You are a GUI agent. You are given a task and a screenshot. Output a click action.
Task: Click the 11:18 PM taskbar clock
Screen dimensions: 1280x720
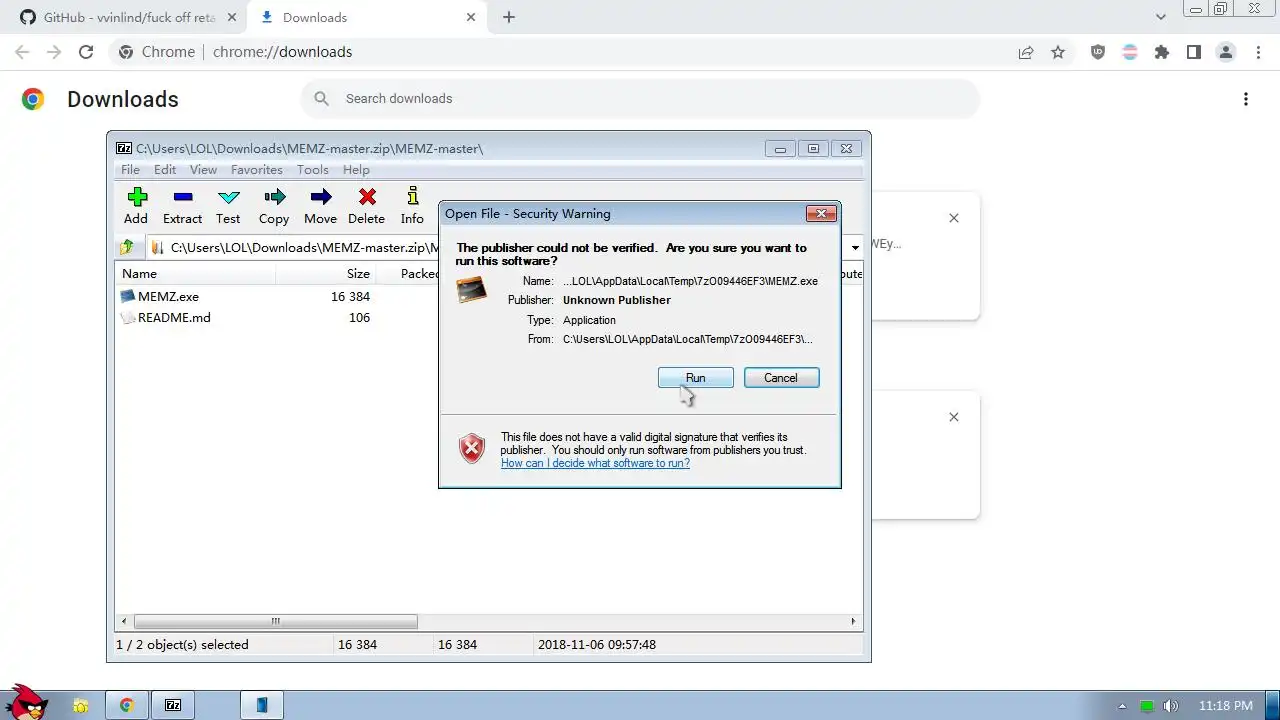1225,706
